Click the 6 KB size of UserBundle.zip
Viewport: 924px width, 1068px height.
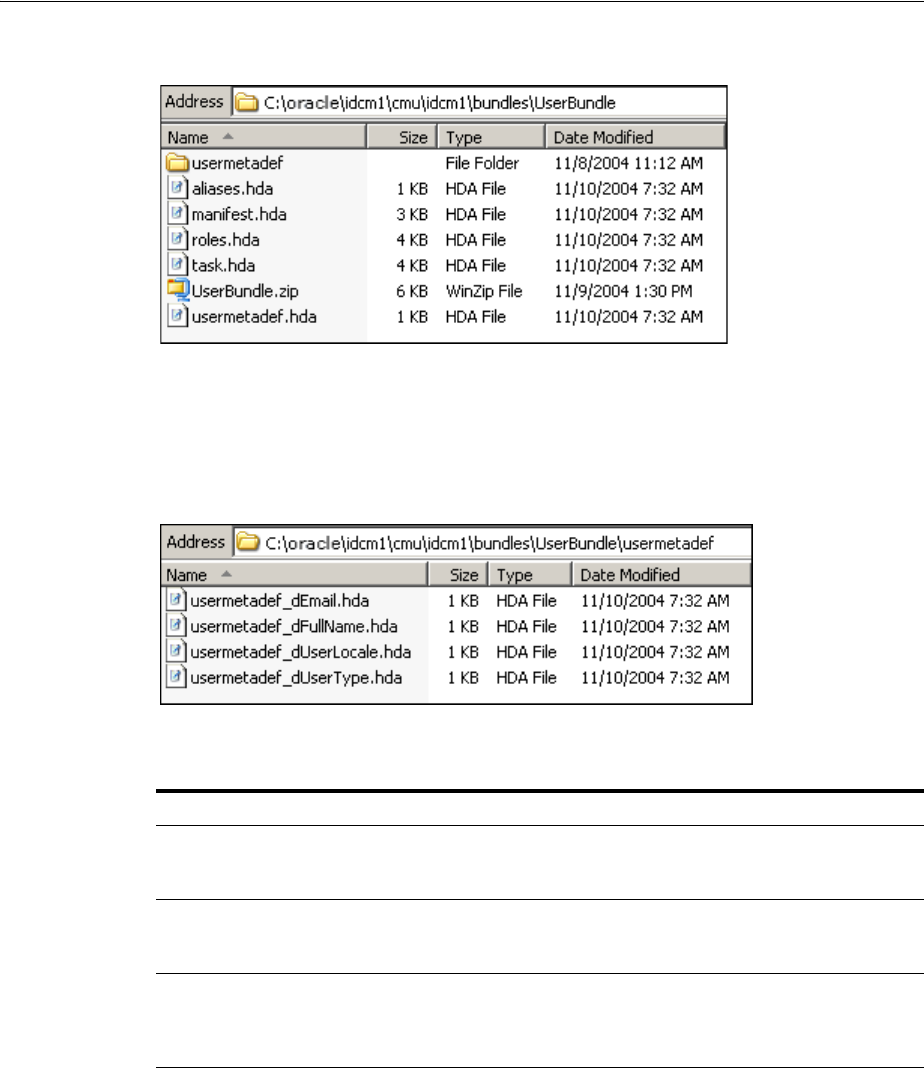412,292
